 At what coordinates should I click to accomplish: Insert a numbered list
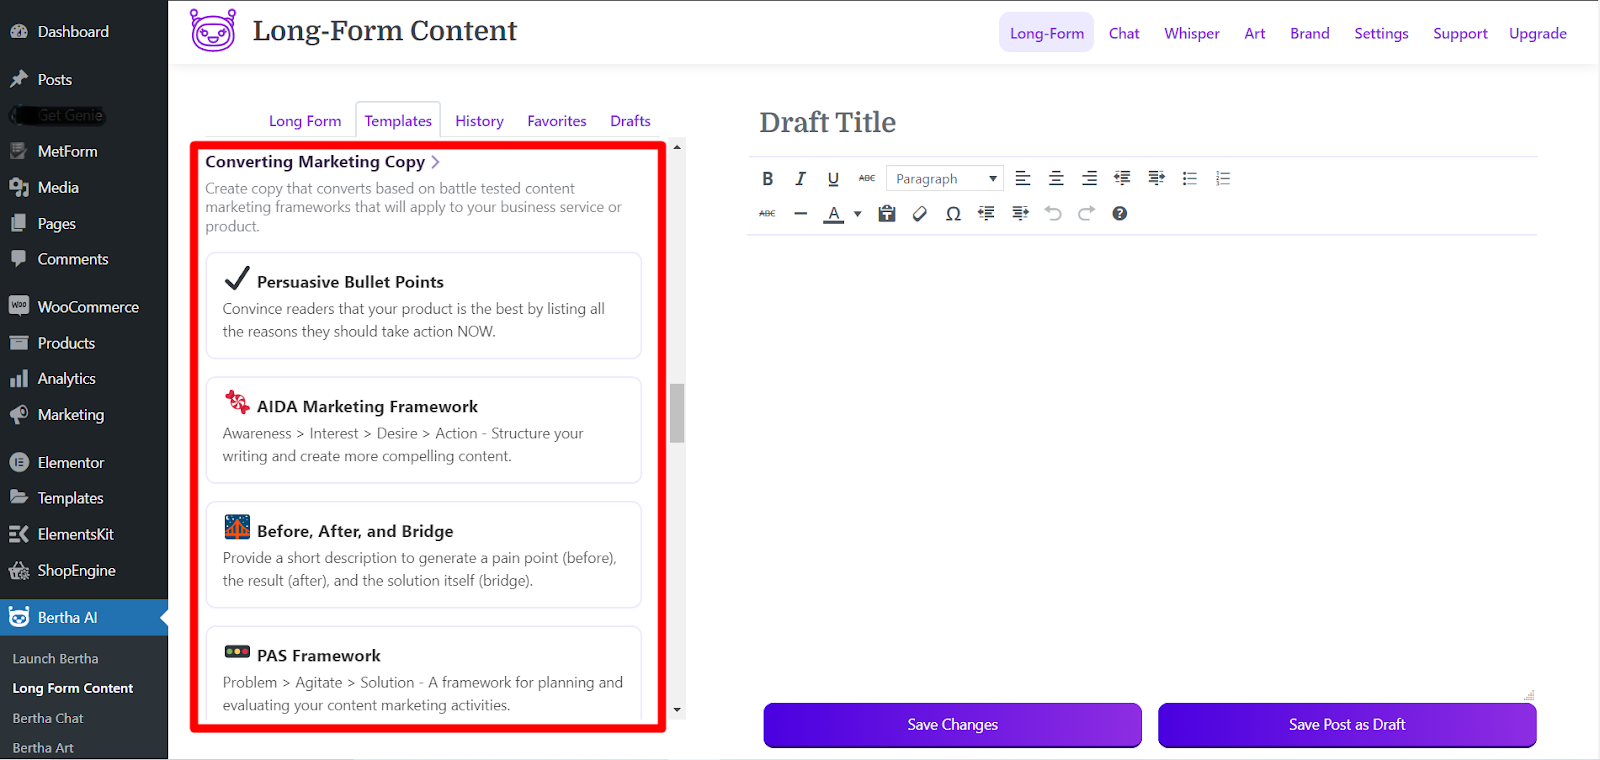[1222, 179]
